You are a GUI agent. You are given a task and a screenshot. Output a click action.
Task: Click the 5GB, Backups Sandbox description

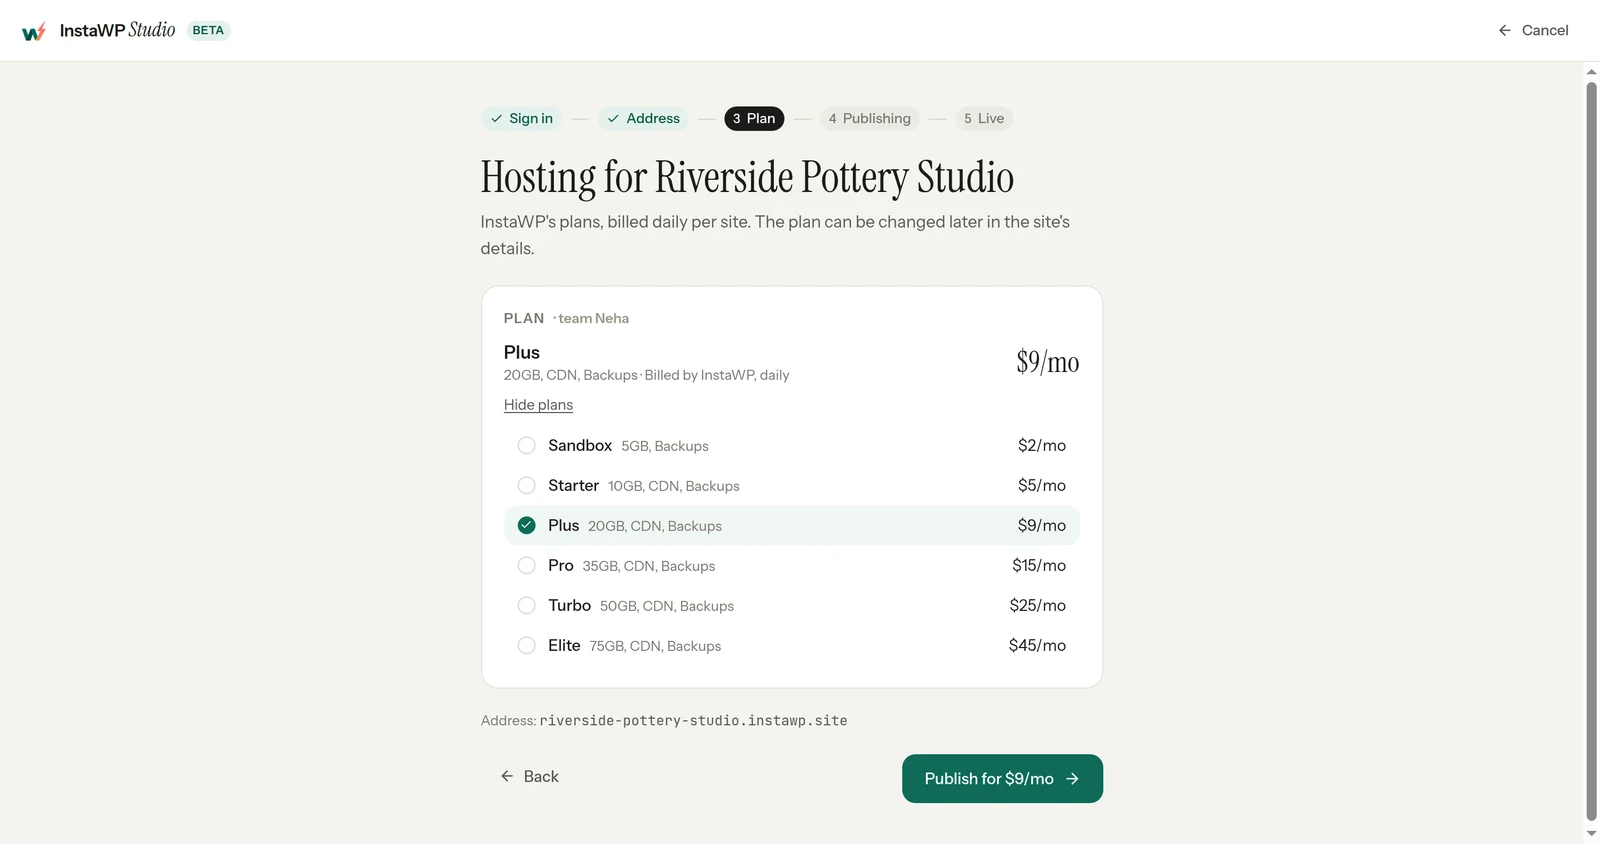[665, 446]
